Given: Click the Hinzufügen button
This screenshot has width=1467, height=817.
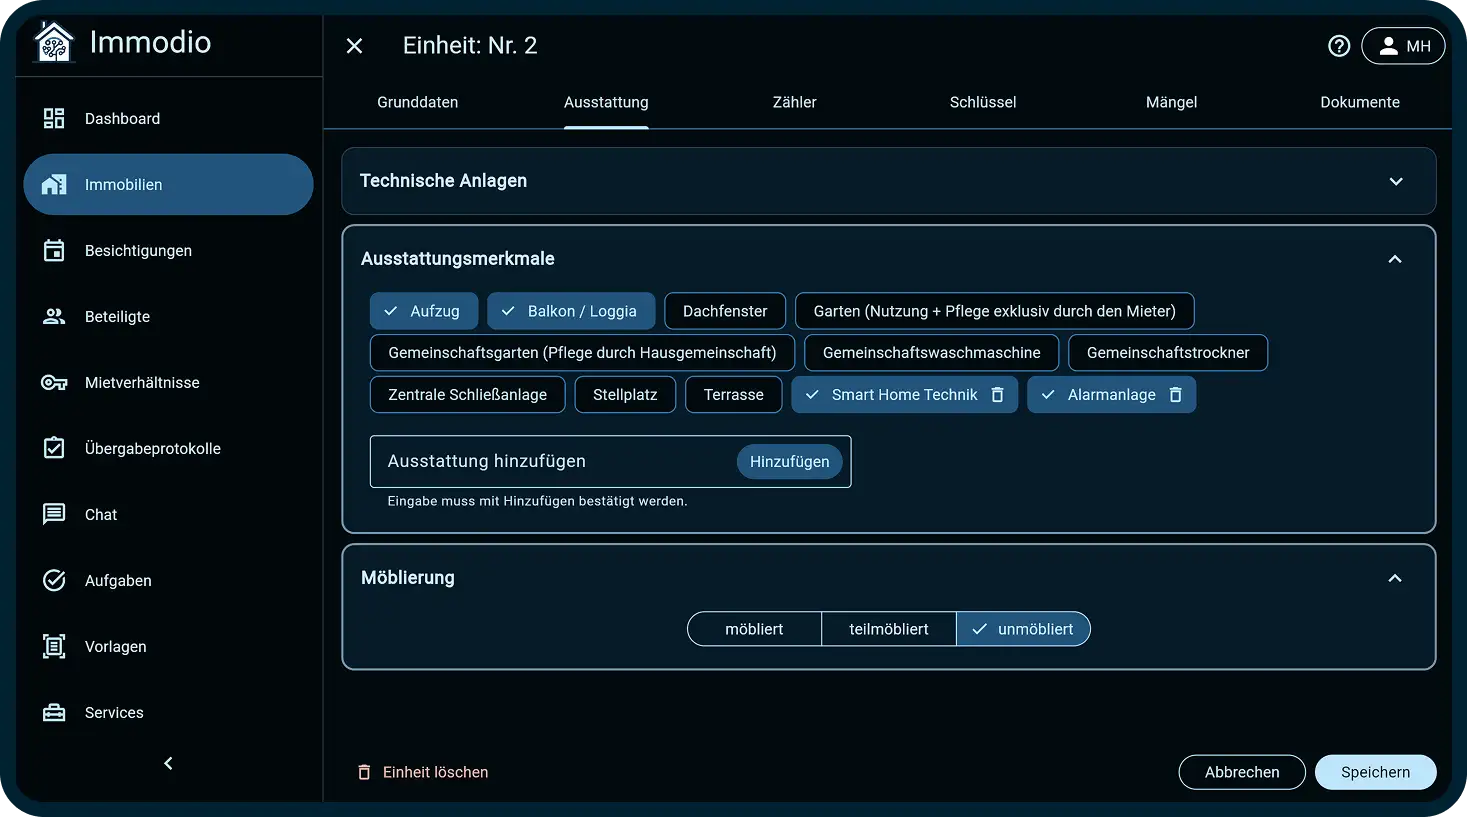Looking at the screenshot, I should point(790,461).
